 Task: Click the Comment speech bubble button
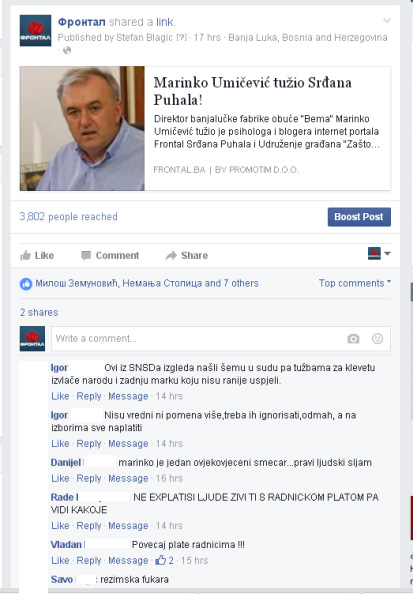(110, 255)
